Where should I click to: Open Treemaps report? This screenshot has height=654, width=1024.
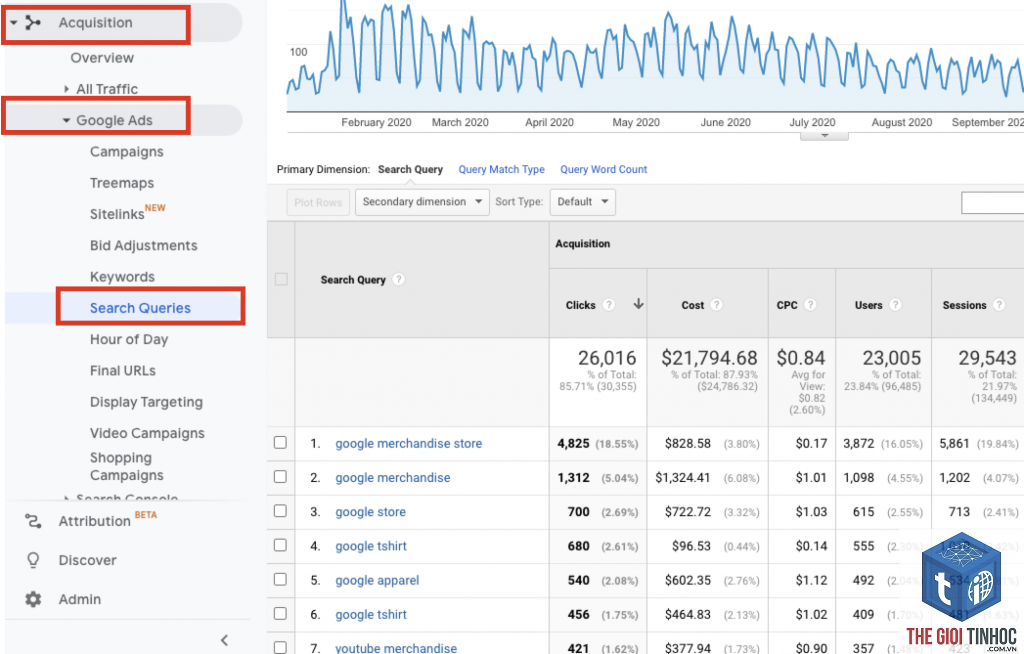coord(122,183)
